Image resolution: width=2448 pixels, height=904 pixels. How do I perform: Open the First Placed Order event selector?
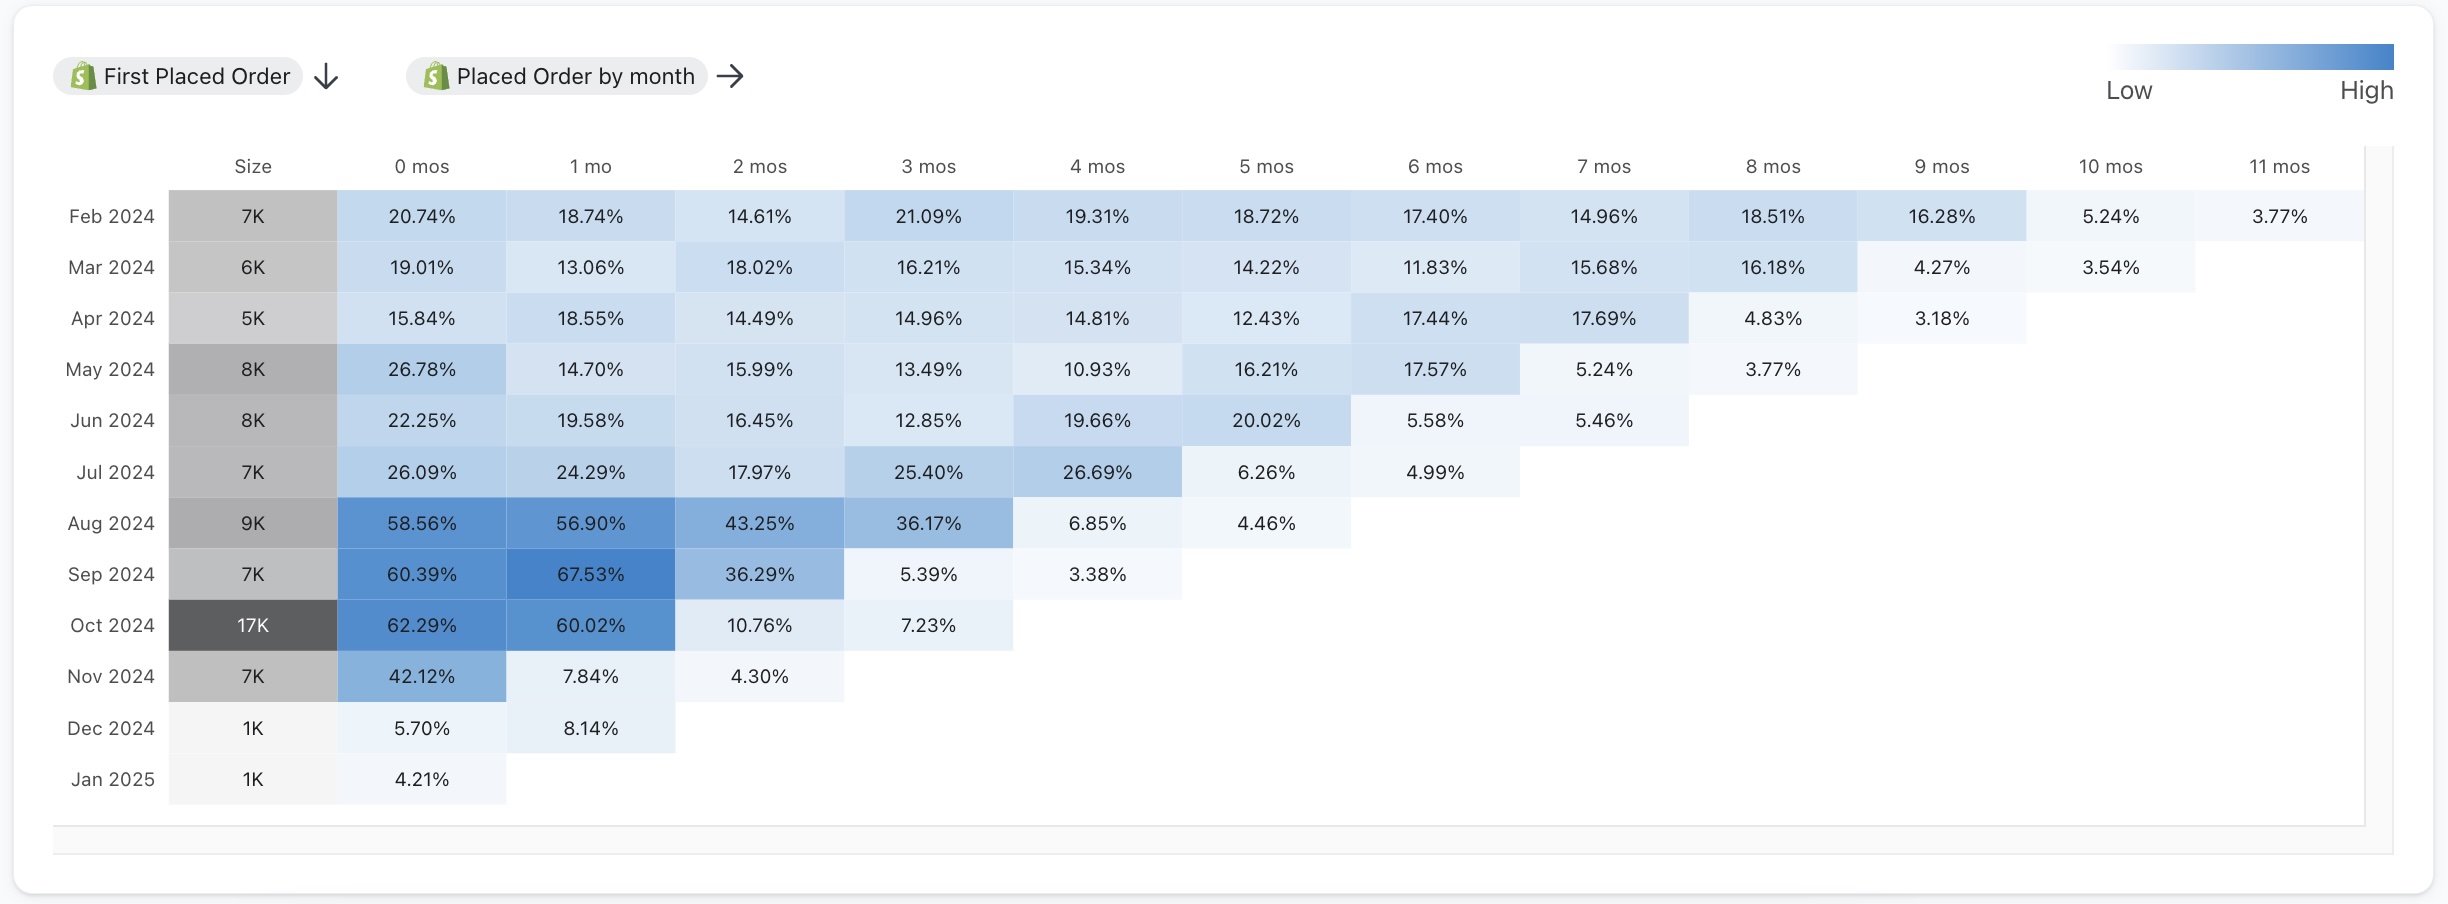click(178, 75)
